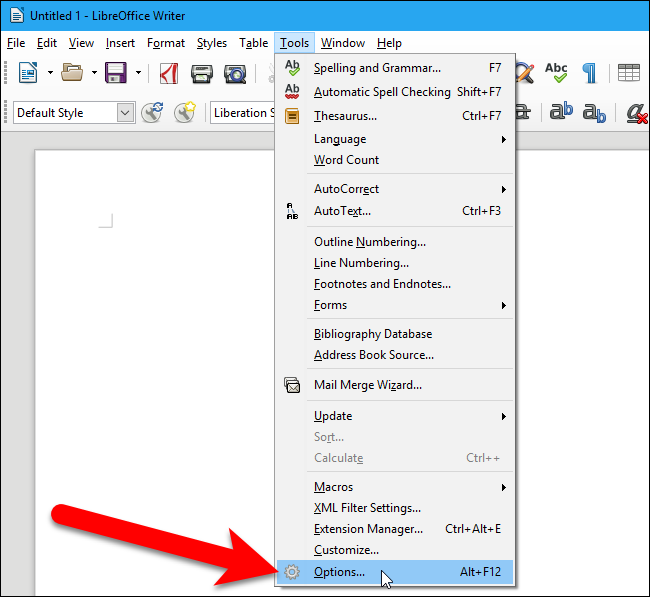Click the Save floppy disk icon

pos(116,73)
